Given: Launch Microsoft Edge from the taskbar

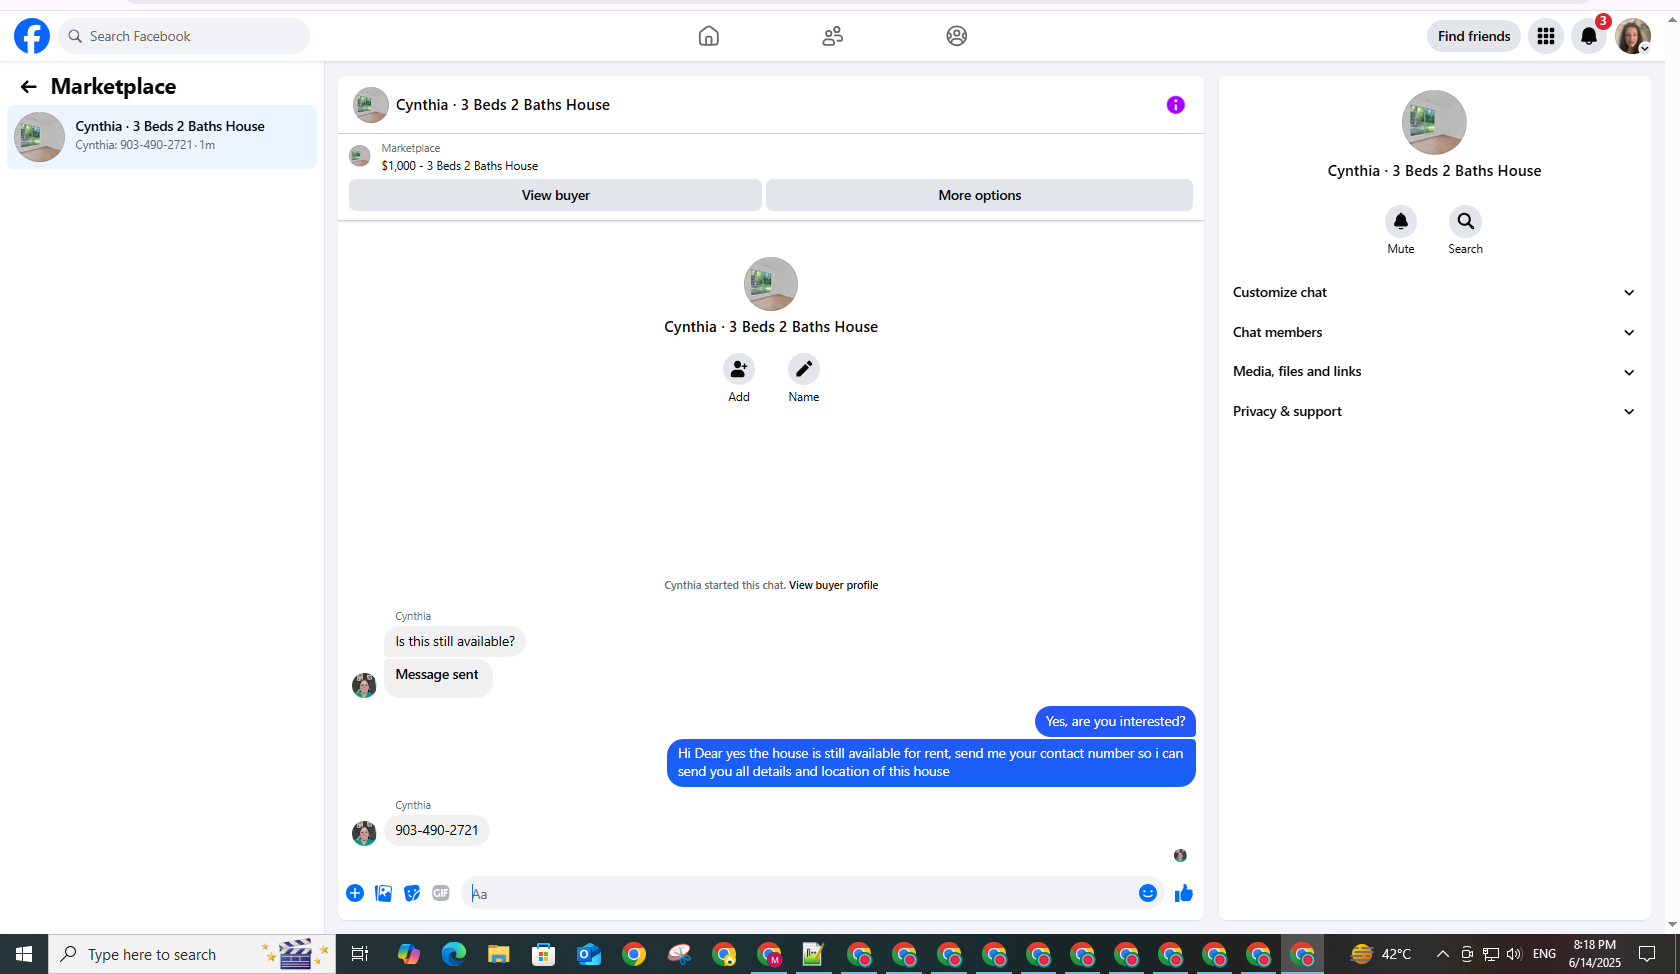Looking at the screenshot, I should coord(454,954).
